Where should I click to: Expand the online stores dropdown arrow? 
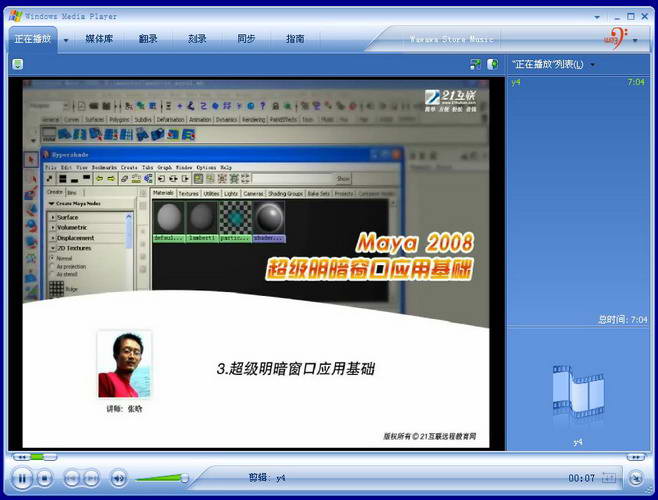[x=635, y=40]
